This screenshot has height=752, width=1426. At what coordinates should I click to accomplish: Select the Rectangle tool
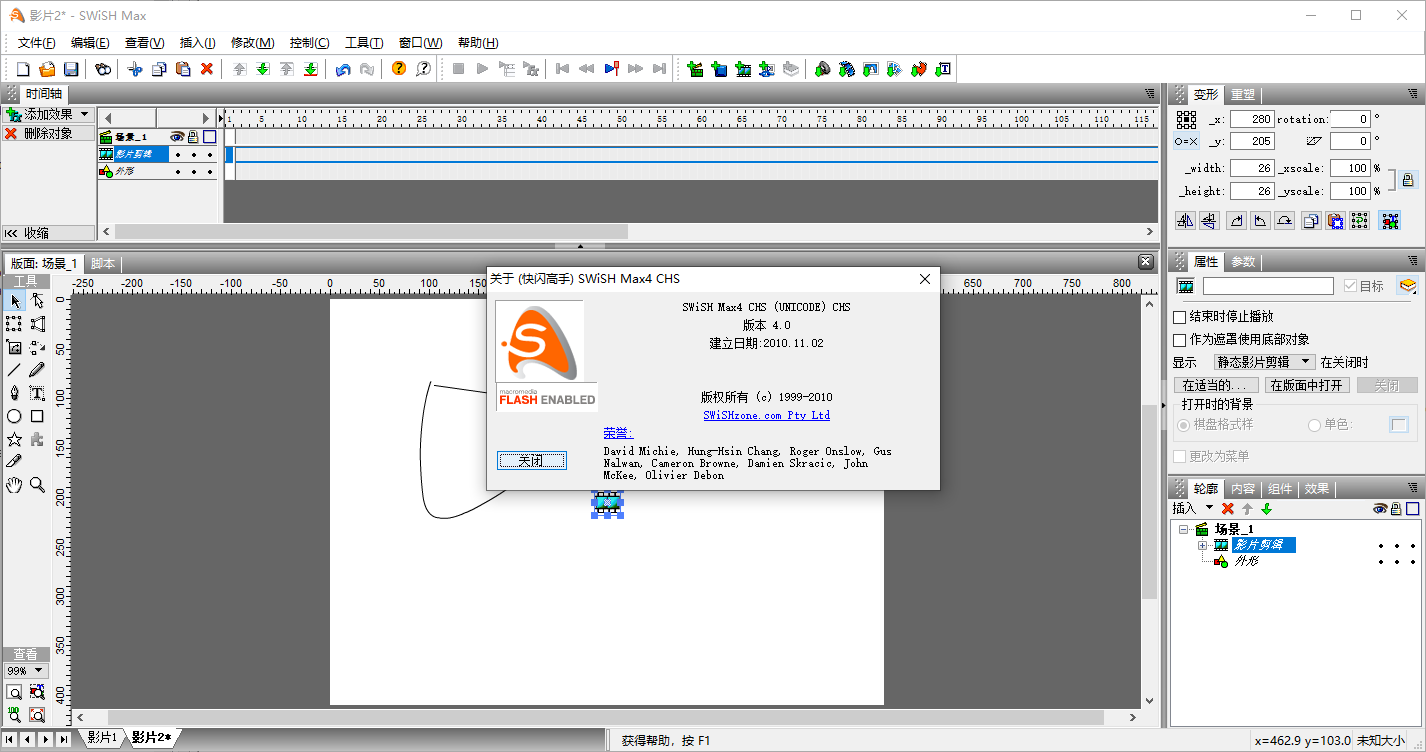click(37, 416)
